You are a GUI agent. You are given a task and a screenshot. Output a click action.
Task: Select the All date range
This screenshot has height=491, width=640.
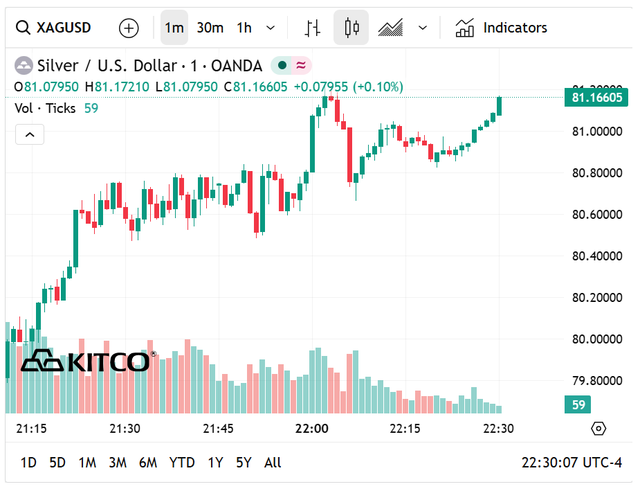coord(273,463)
